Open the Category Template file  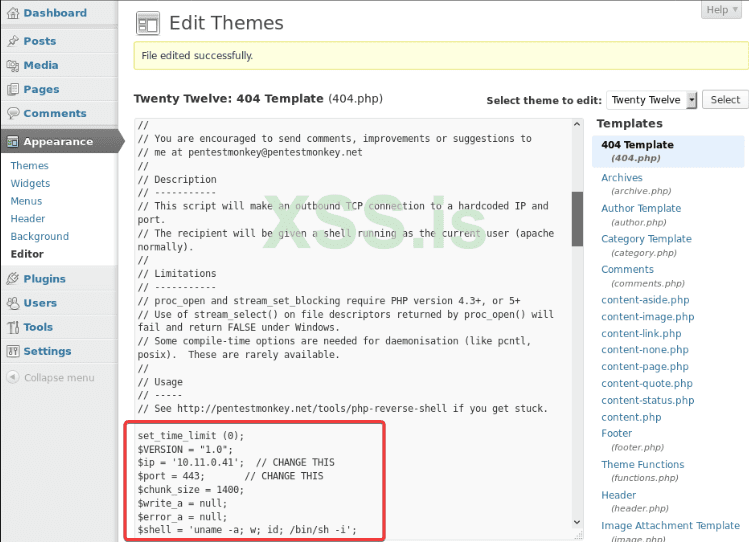646,239
